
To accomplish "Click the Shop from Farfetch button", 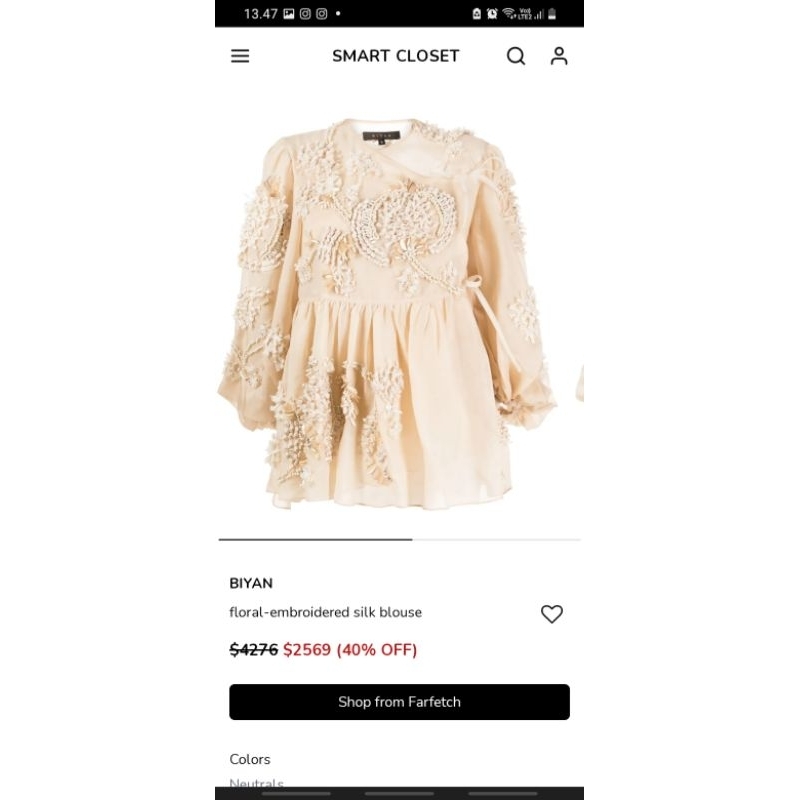I will pos(399,702).
